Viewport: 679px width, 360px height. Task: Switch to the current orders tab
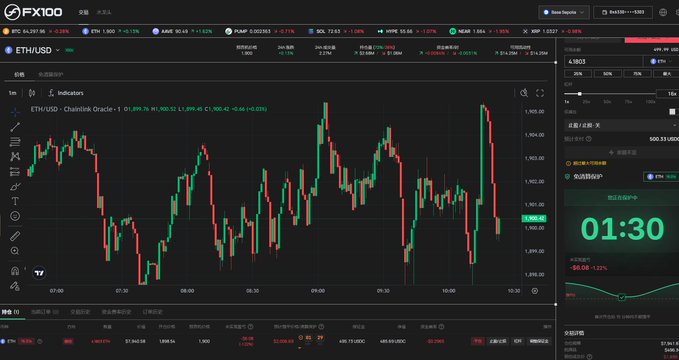pos(45,312)
